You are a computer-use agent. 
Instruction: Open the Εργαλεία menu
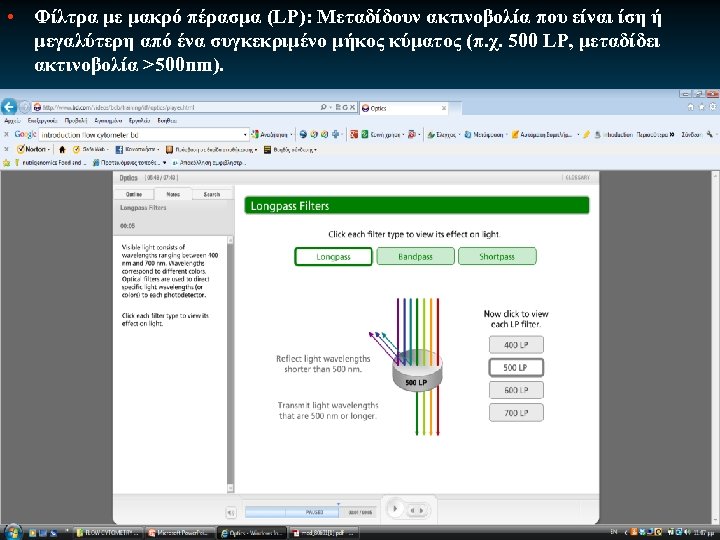(139, 121)
